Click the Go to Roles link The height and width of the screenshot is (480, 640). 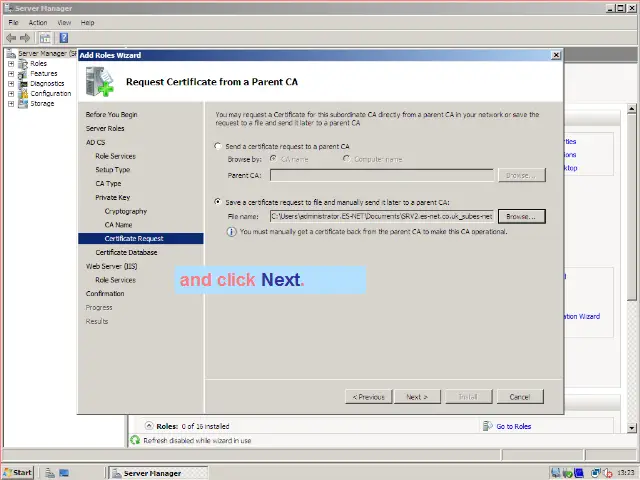[x=513, y=426]
